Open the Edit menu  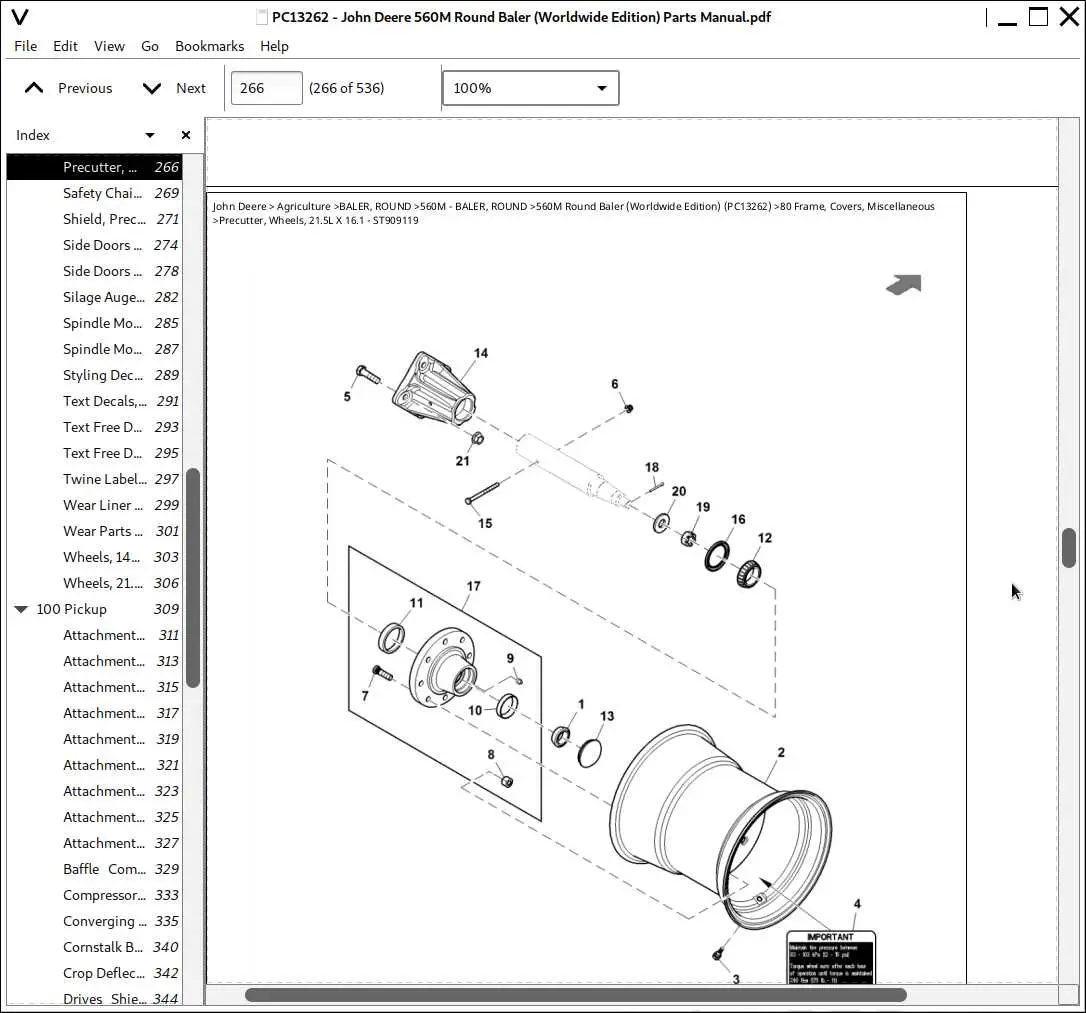click(65, 46)
